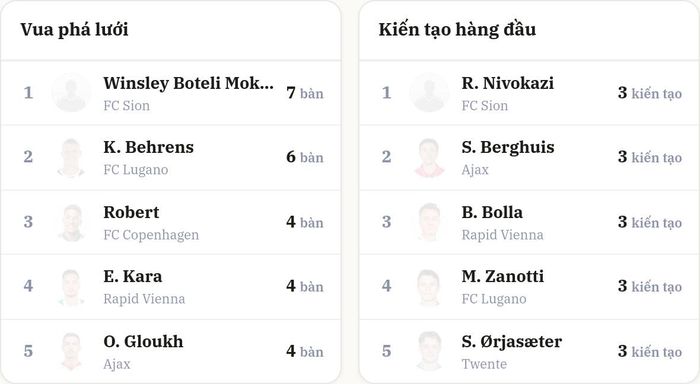Open S. Berghuis player name
This screenshot has height=384, width=700.
508,147
